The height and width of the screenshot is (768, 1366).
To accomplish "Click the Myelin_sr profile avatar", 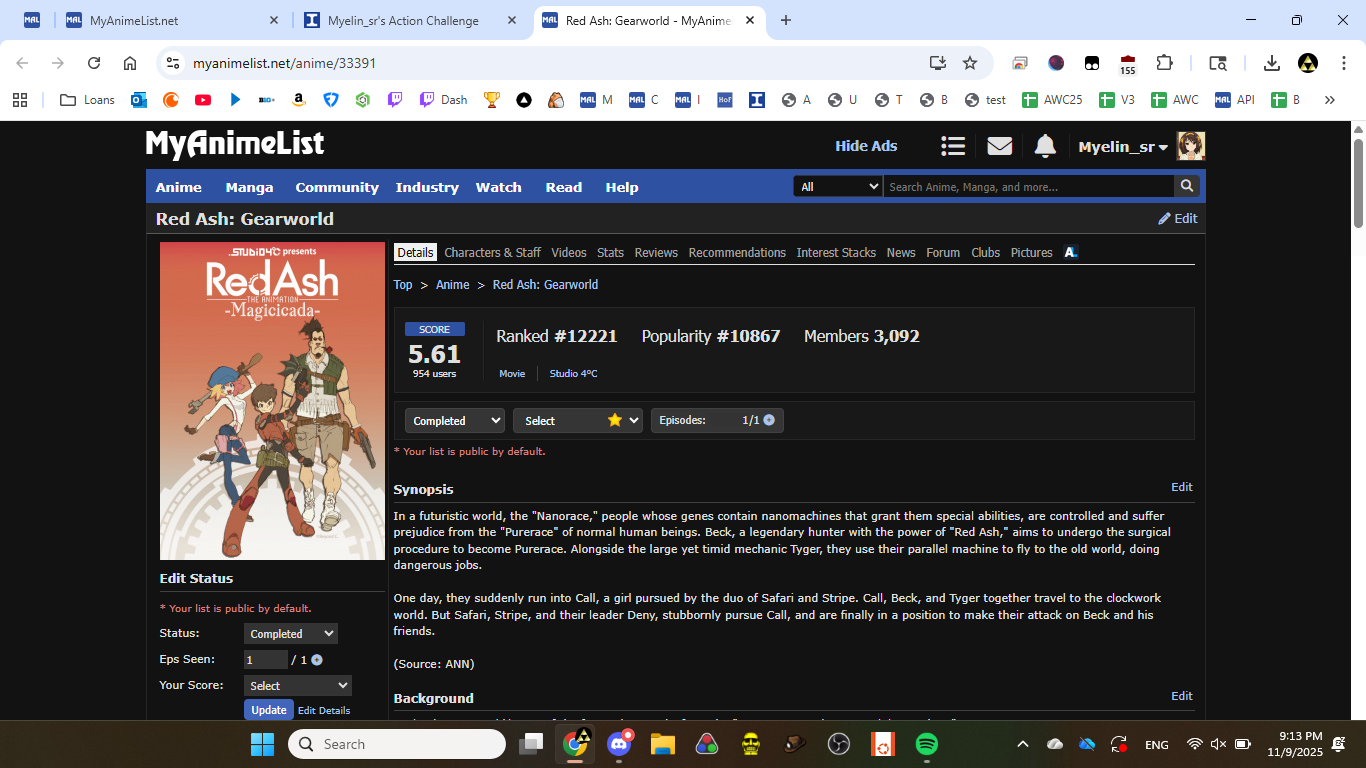I will click(x=1191, y=146).
